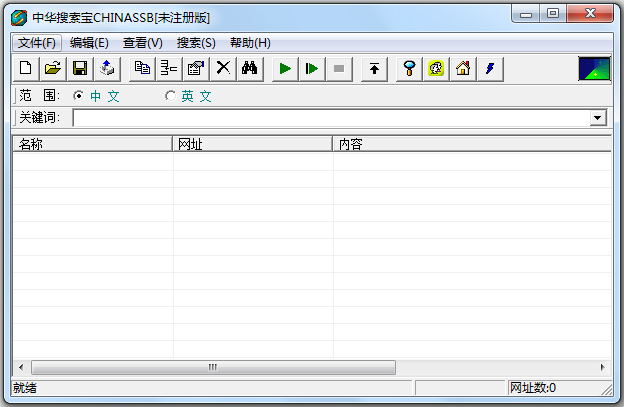Open the 文件(F) menu
This screenshot has height=407, width=624.
pos(38,43)
